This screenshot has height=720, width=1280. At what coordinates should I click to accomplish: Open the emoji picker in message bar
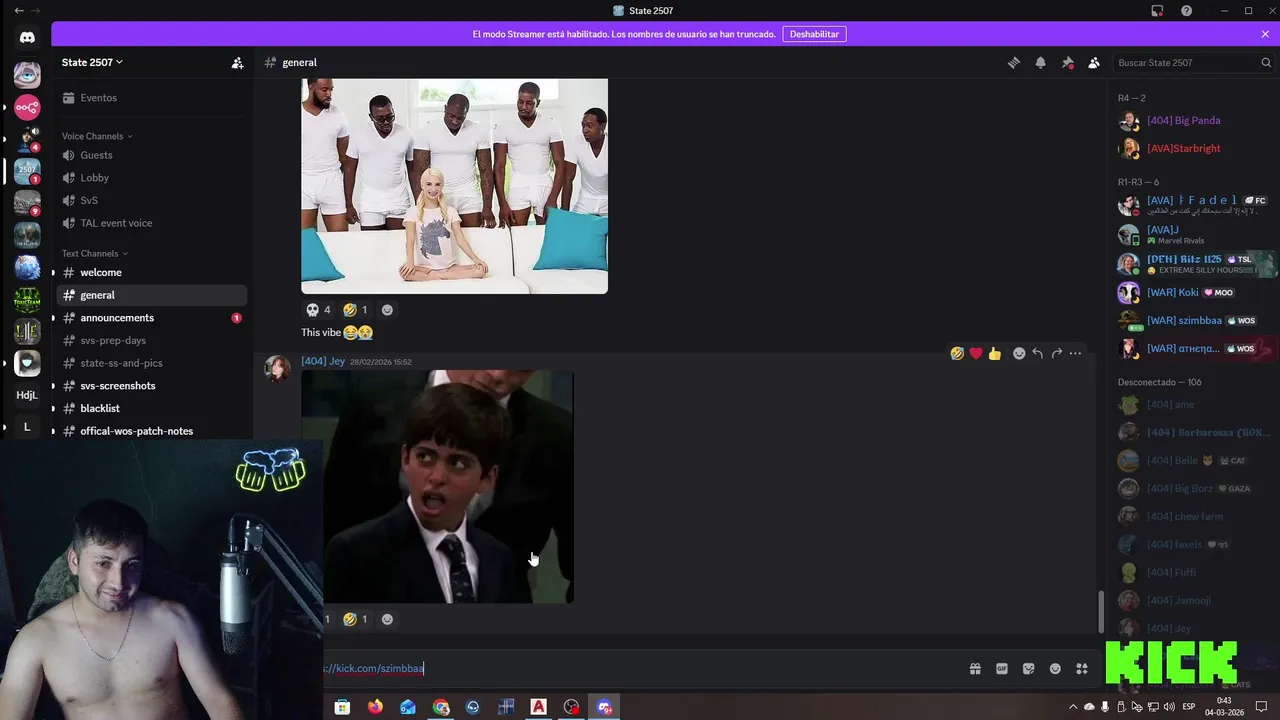[x=1055, y=669]
